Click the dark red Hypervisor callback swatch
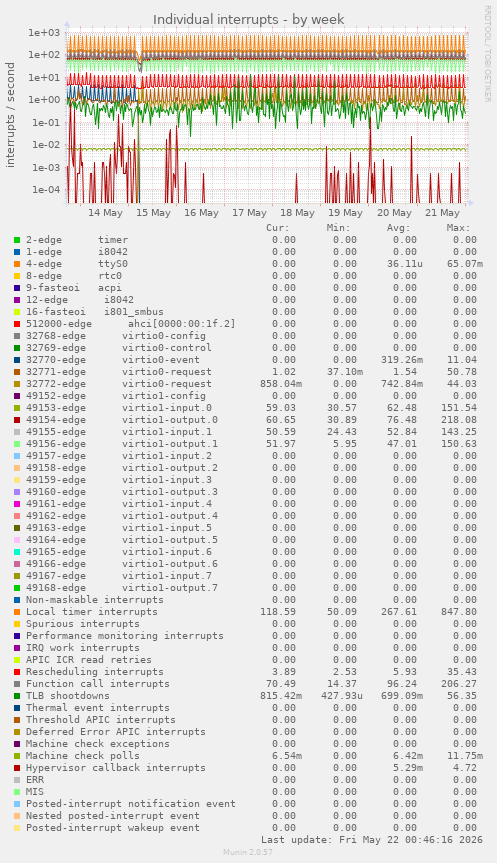Image resolution: width=497 pixels, height=863 pixels. (17, 768)
